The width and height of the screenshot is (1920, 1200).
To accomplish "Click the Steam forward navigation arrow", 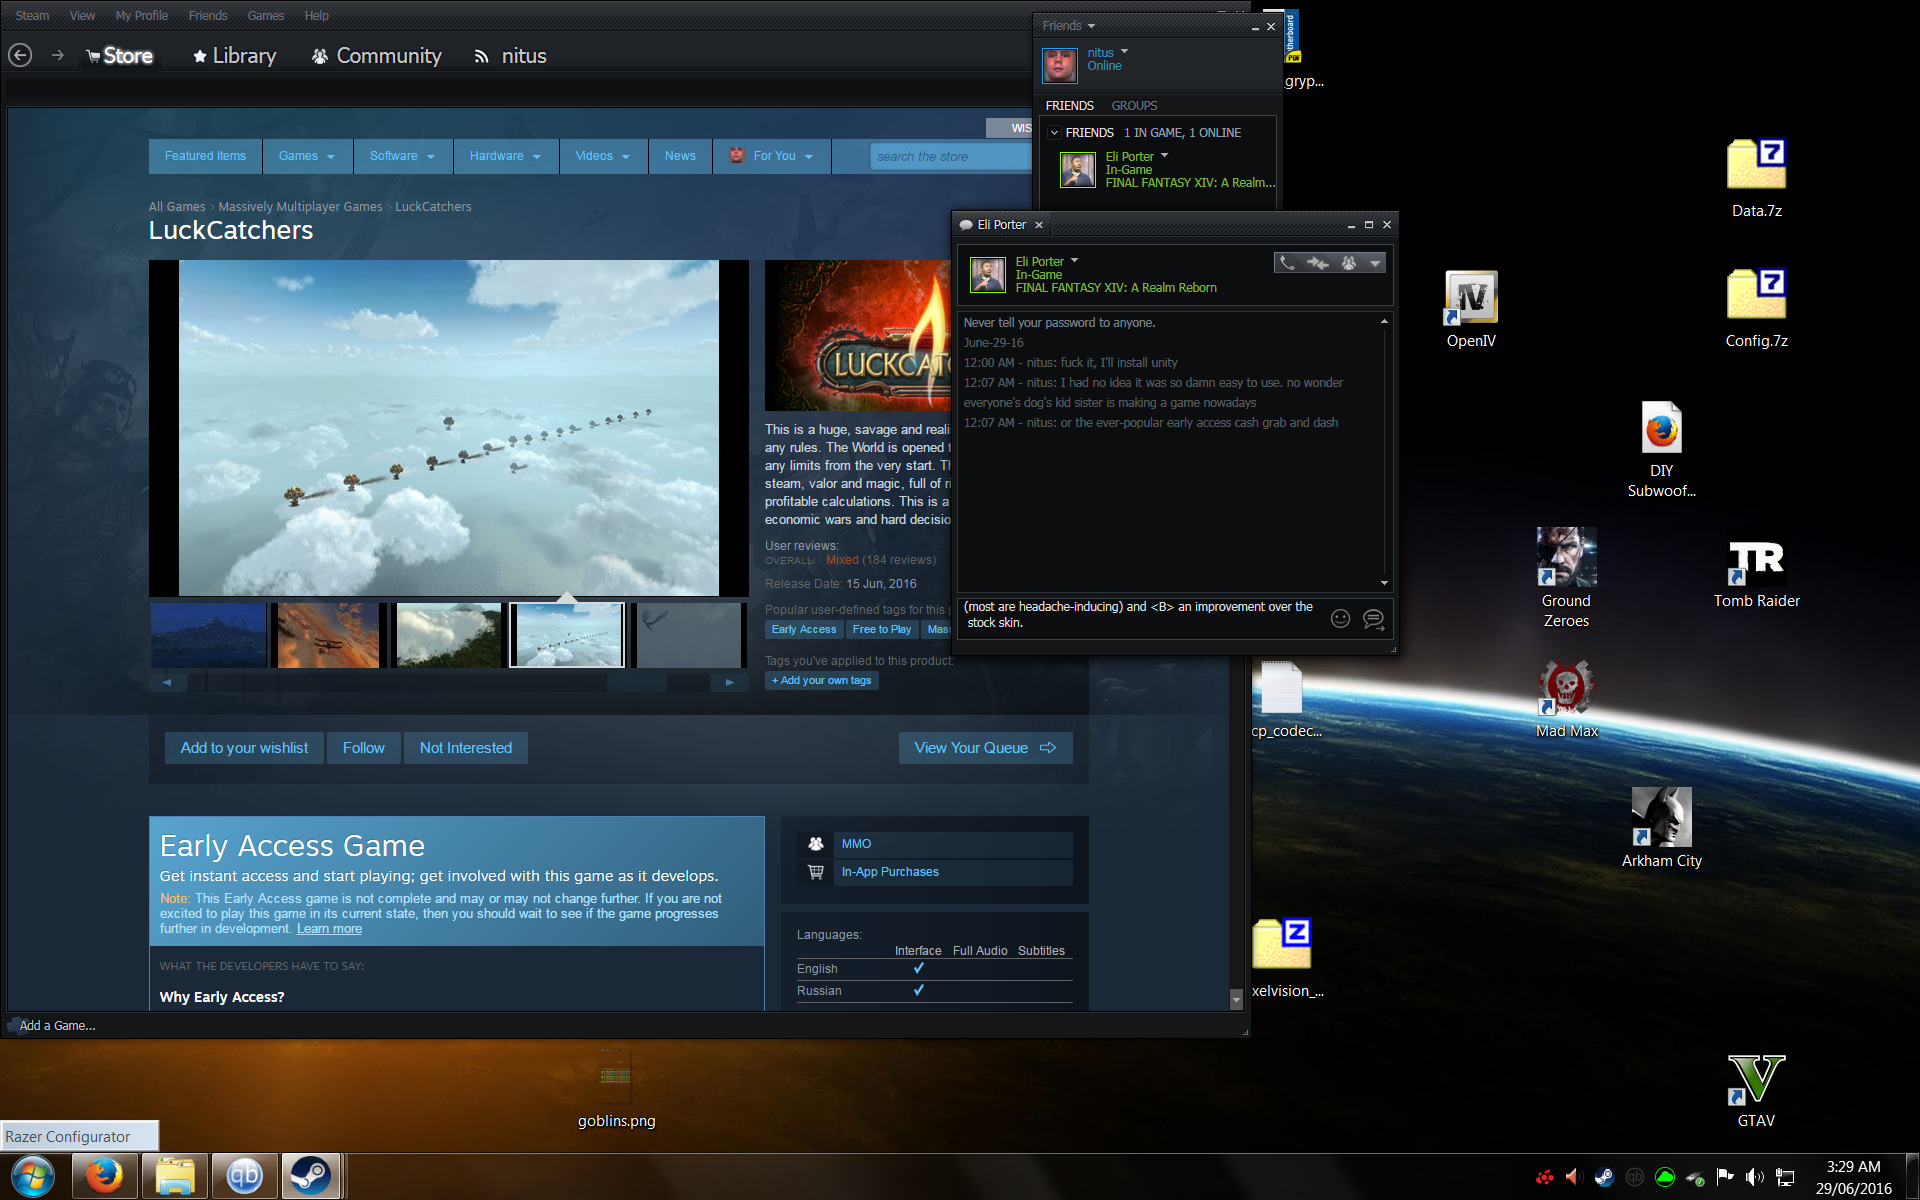I will tap(58, 56).
